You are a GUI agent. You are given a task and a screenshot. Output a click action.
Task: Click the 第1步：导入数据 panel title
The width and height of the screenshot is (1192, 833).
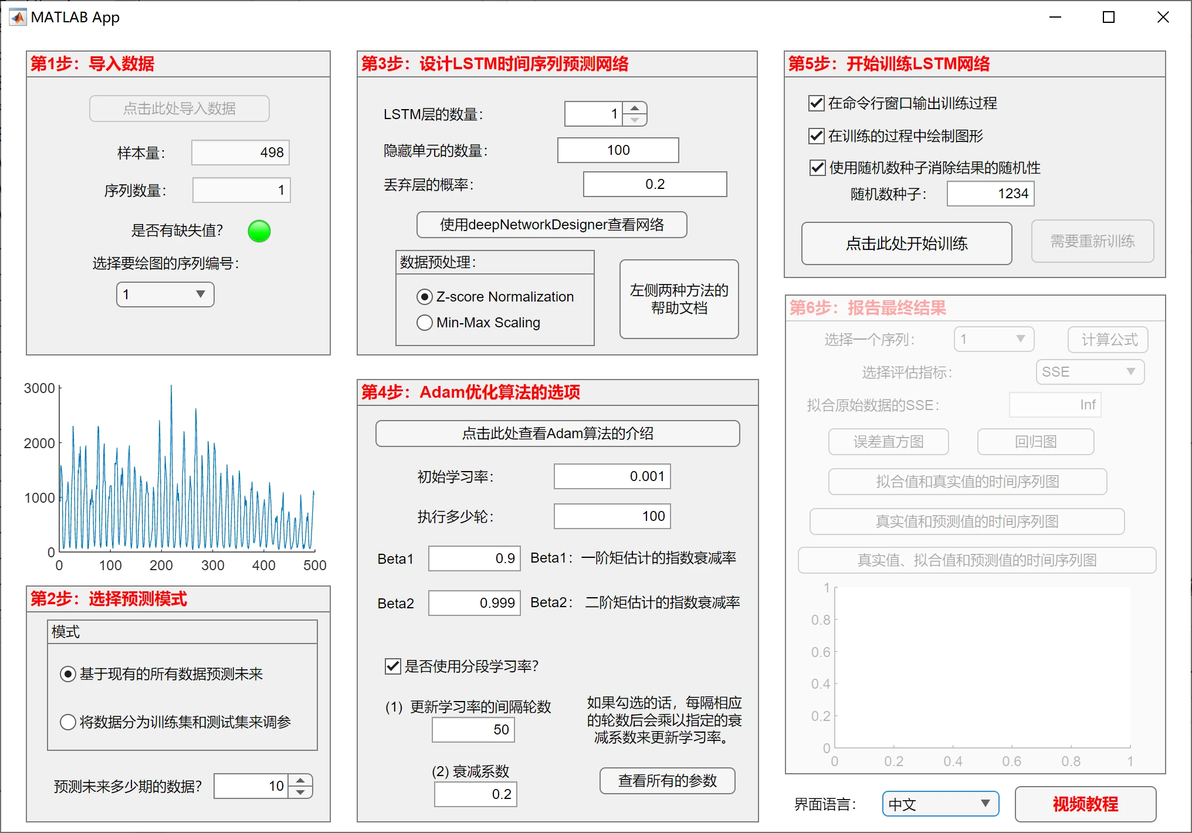click(92, 64)
